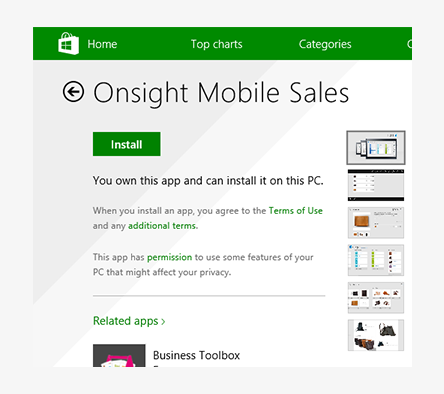Select the second thumbnail with black bars
444x394 pixels.
click(x=376, y=185)
